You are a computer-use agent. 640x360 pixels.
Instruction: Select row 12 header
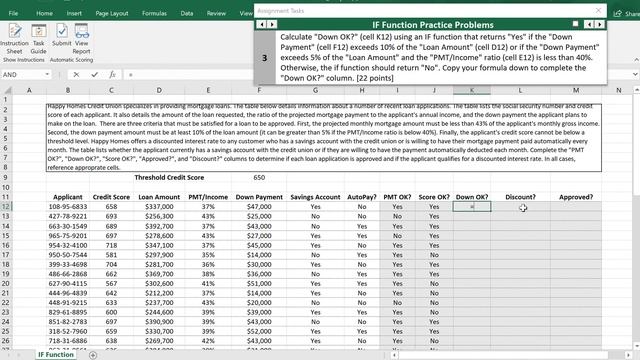(x=6, y=207)
